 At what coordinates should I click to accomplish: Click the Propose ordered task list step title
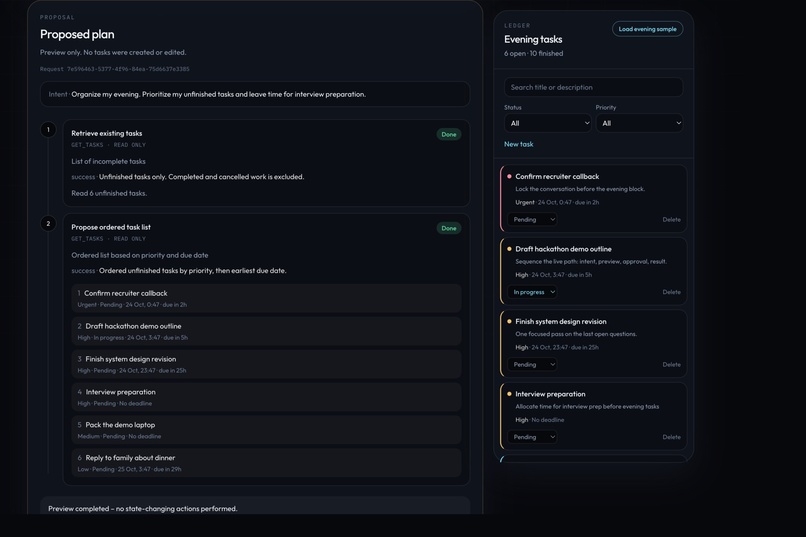(111, 227)
